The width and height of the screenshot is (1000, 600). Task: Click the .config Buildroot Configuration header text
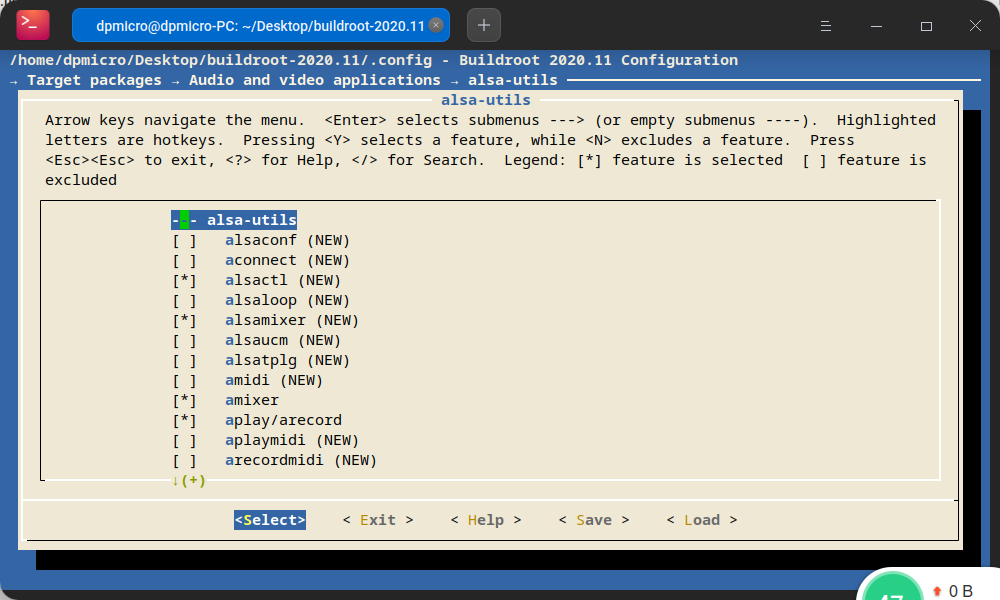coord(374,60)
